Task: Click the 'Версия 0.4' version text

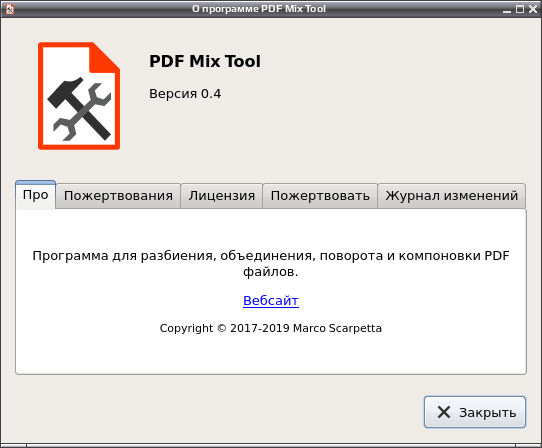Action: (x=185, y=94)
